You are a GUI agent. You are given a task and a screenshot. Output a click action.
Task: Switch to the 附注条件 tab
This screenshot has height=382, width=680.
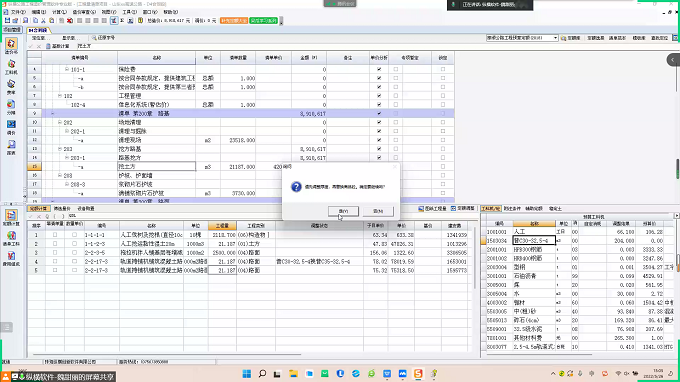pyautogui.click(x=512, y=209)
